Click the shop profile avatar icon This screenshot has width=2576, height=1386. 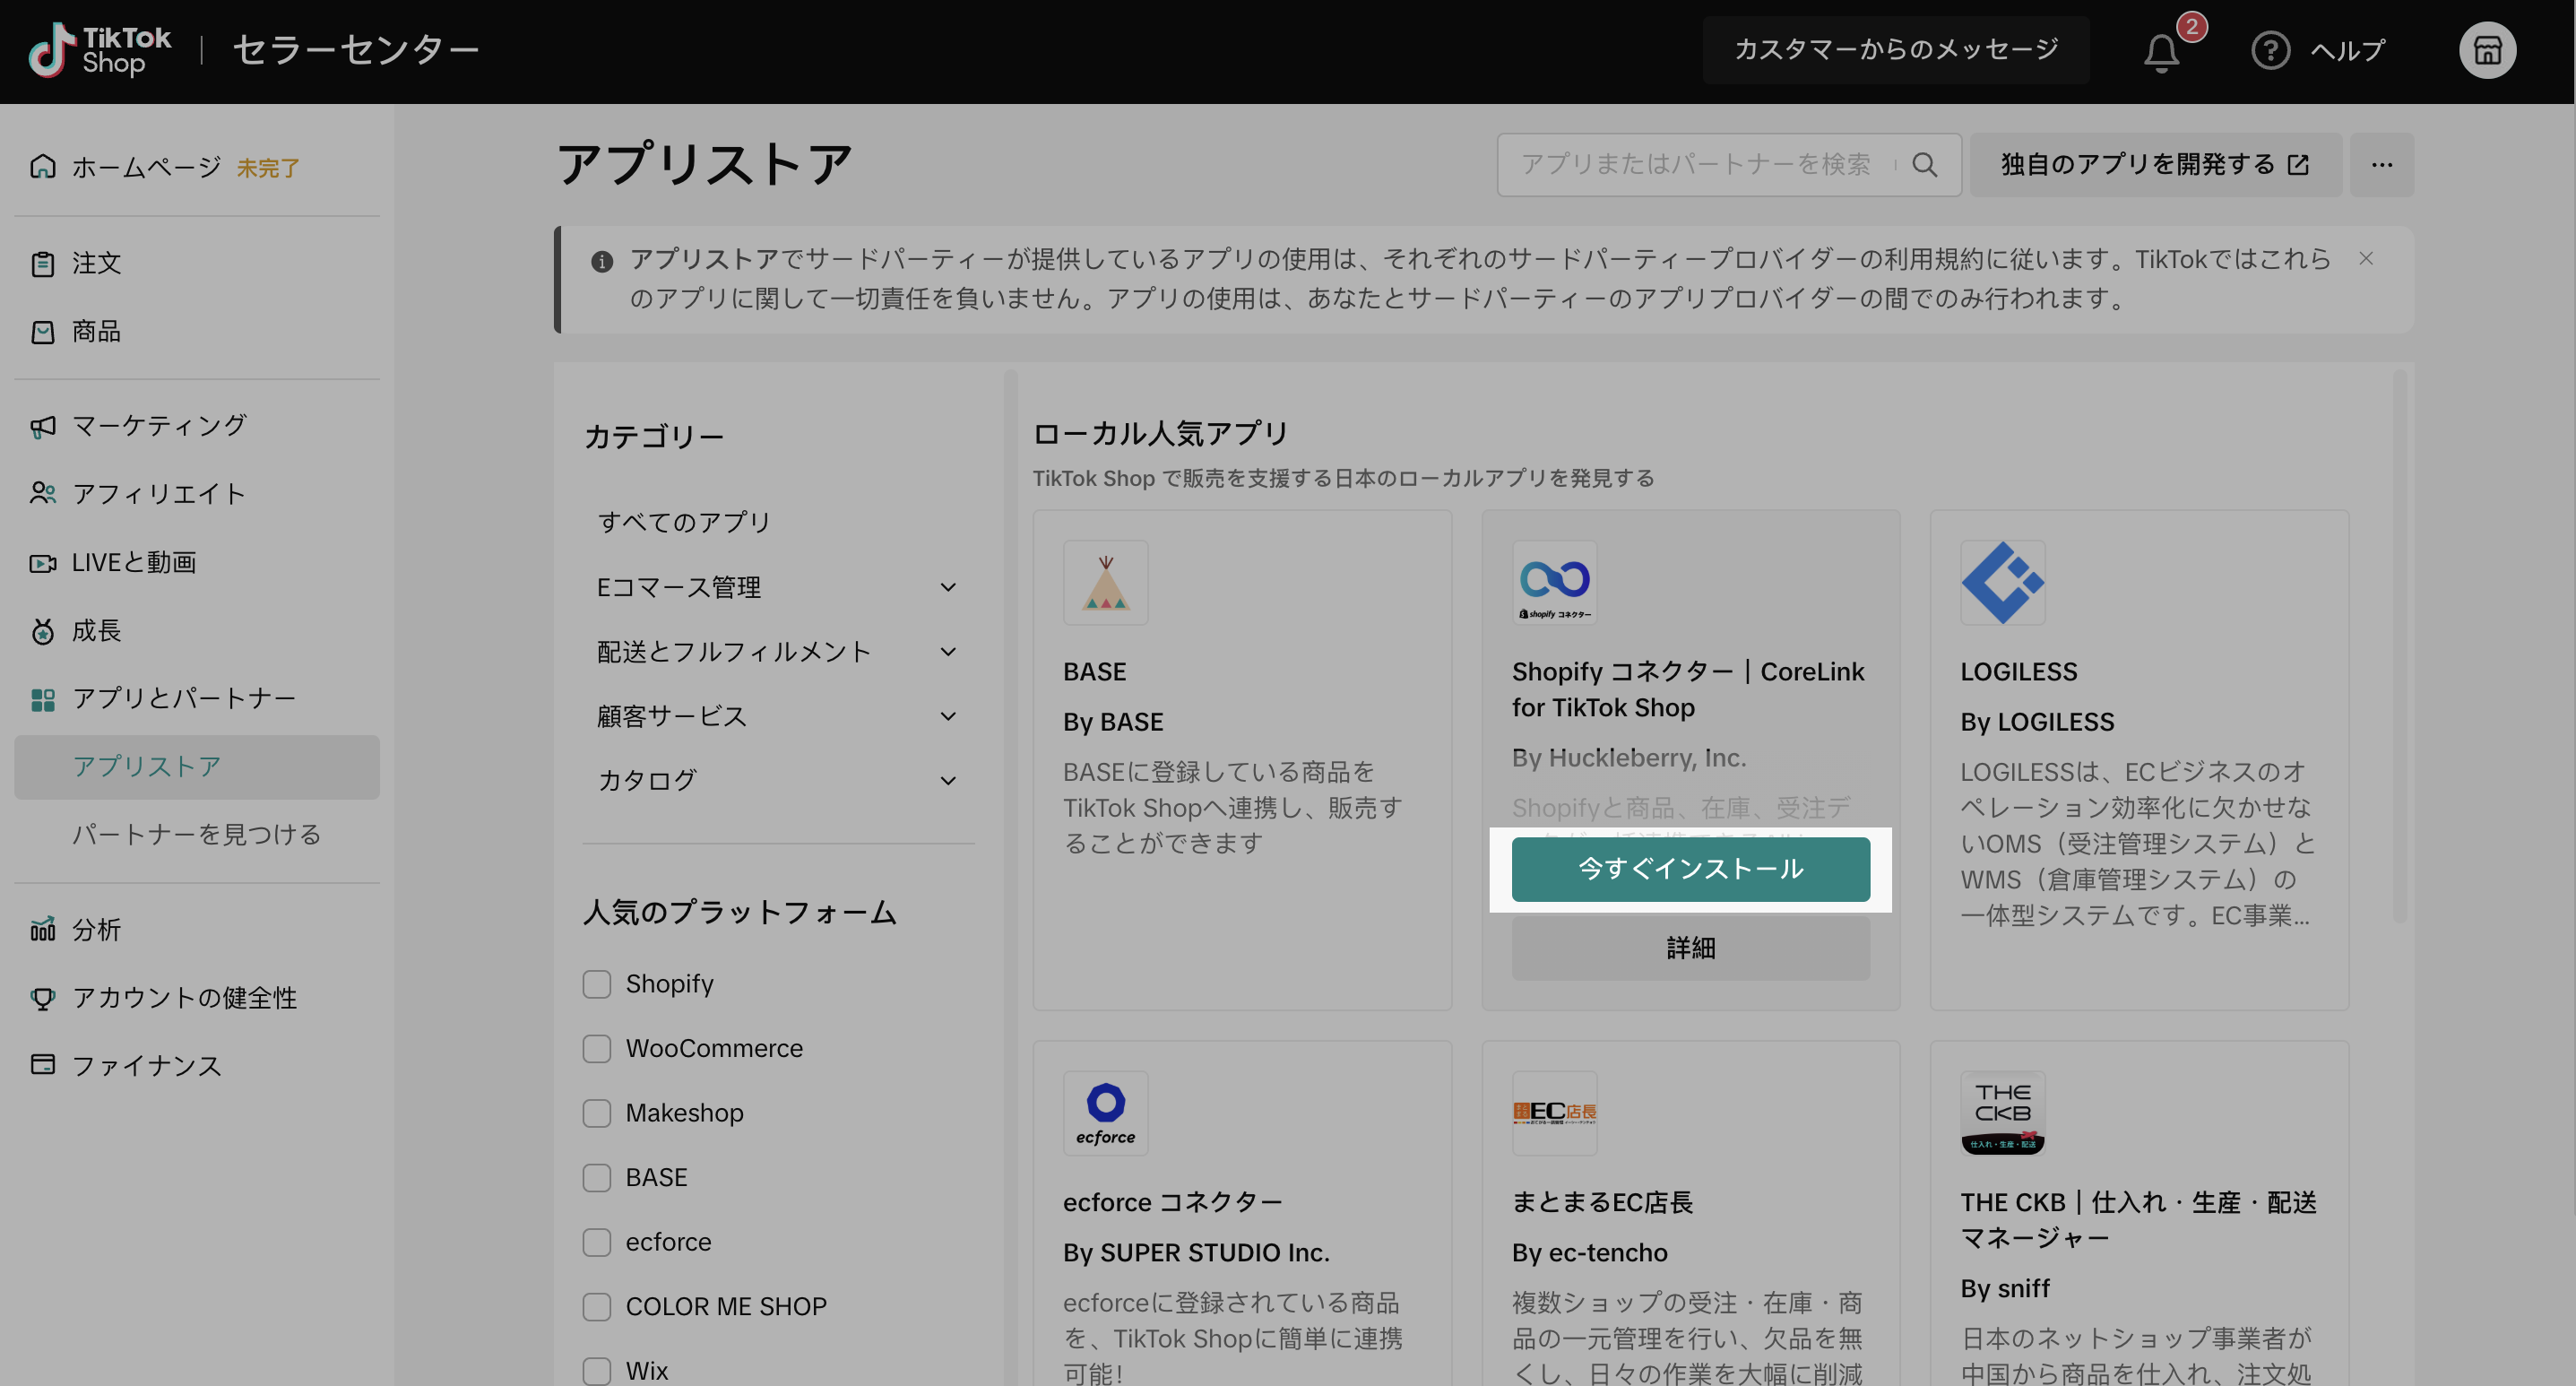(2487, 50)
